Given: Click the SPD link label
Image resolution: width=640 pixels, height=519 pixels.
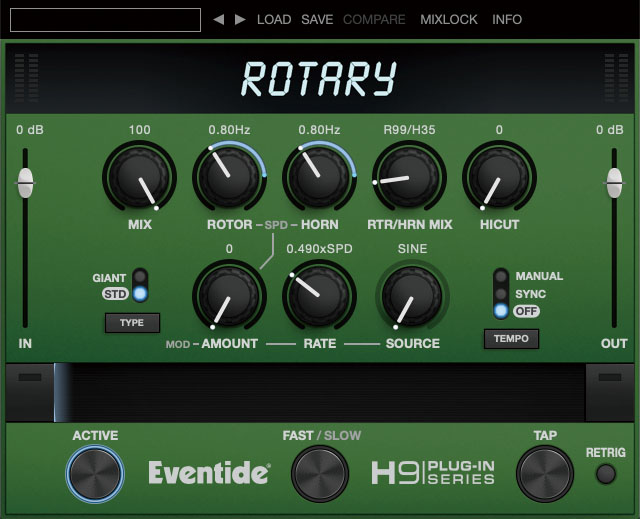Looking at the screenshot, I should [276, 225].
